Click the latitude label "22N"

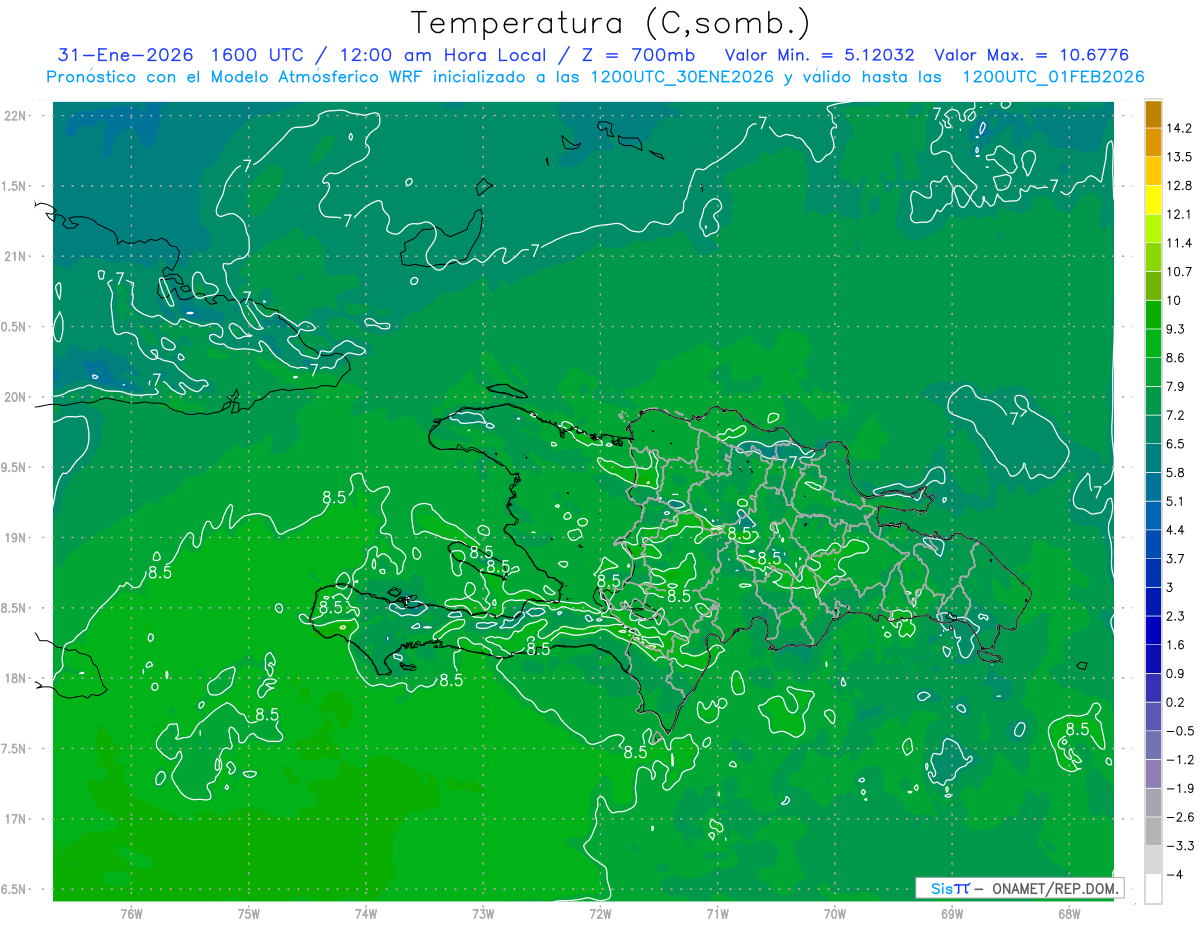17,116
